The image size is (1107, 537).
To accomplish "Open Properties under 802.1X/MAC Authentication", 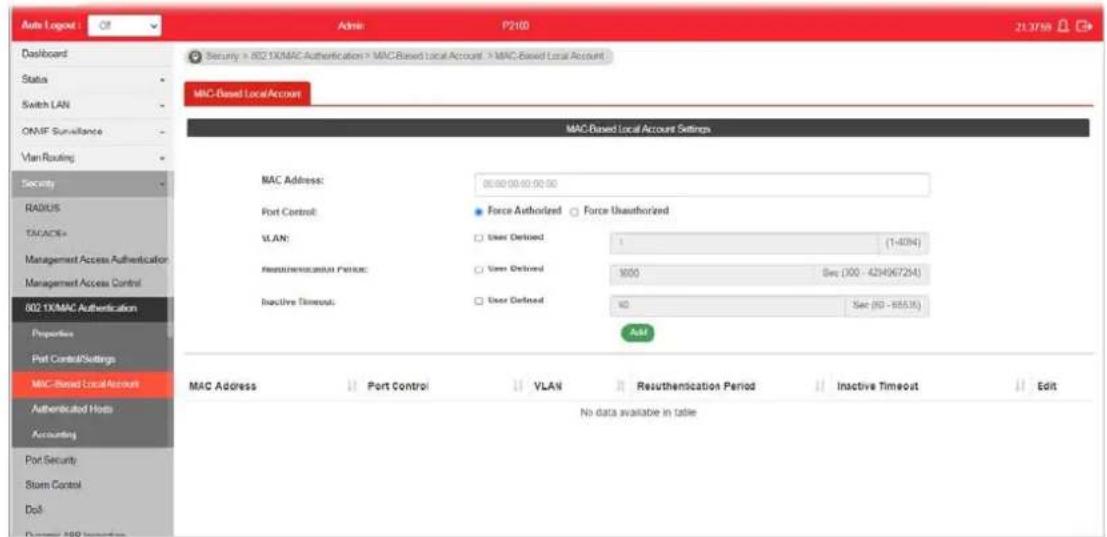I will click(91, 332).
